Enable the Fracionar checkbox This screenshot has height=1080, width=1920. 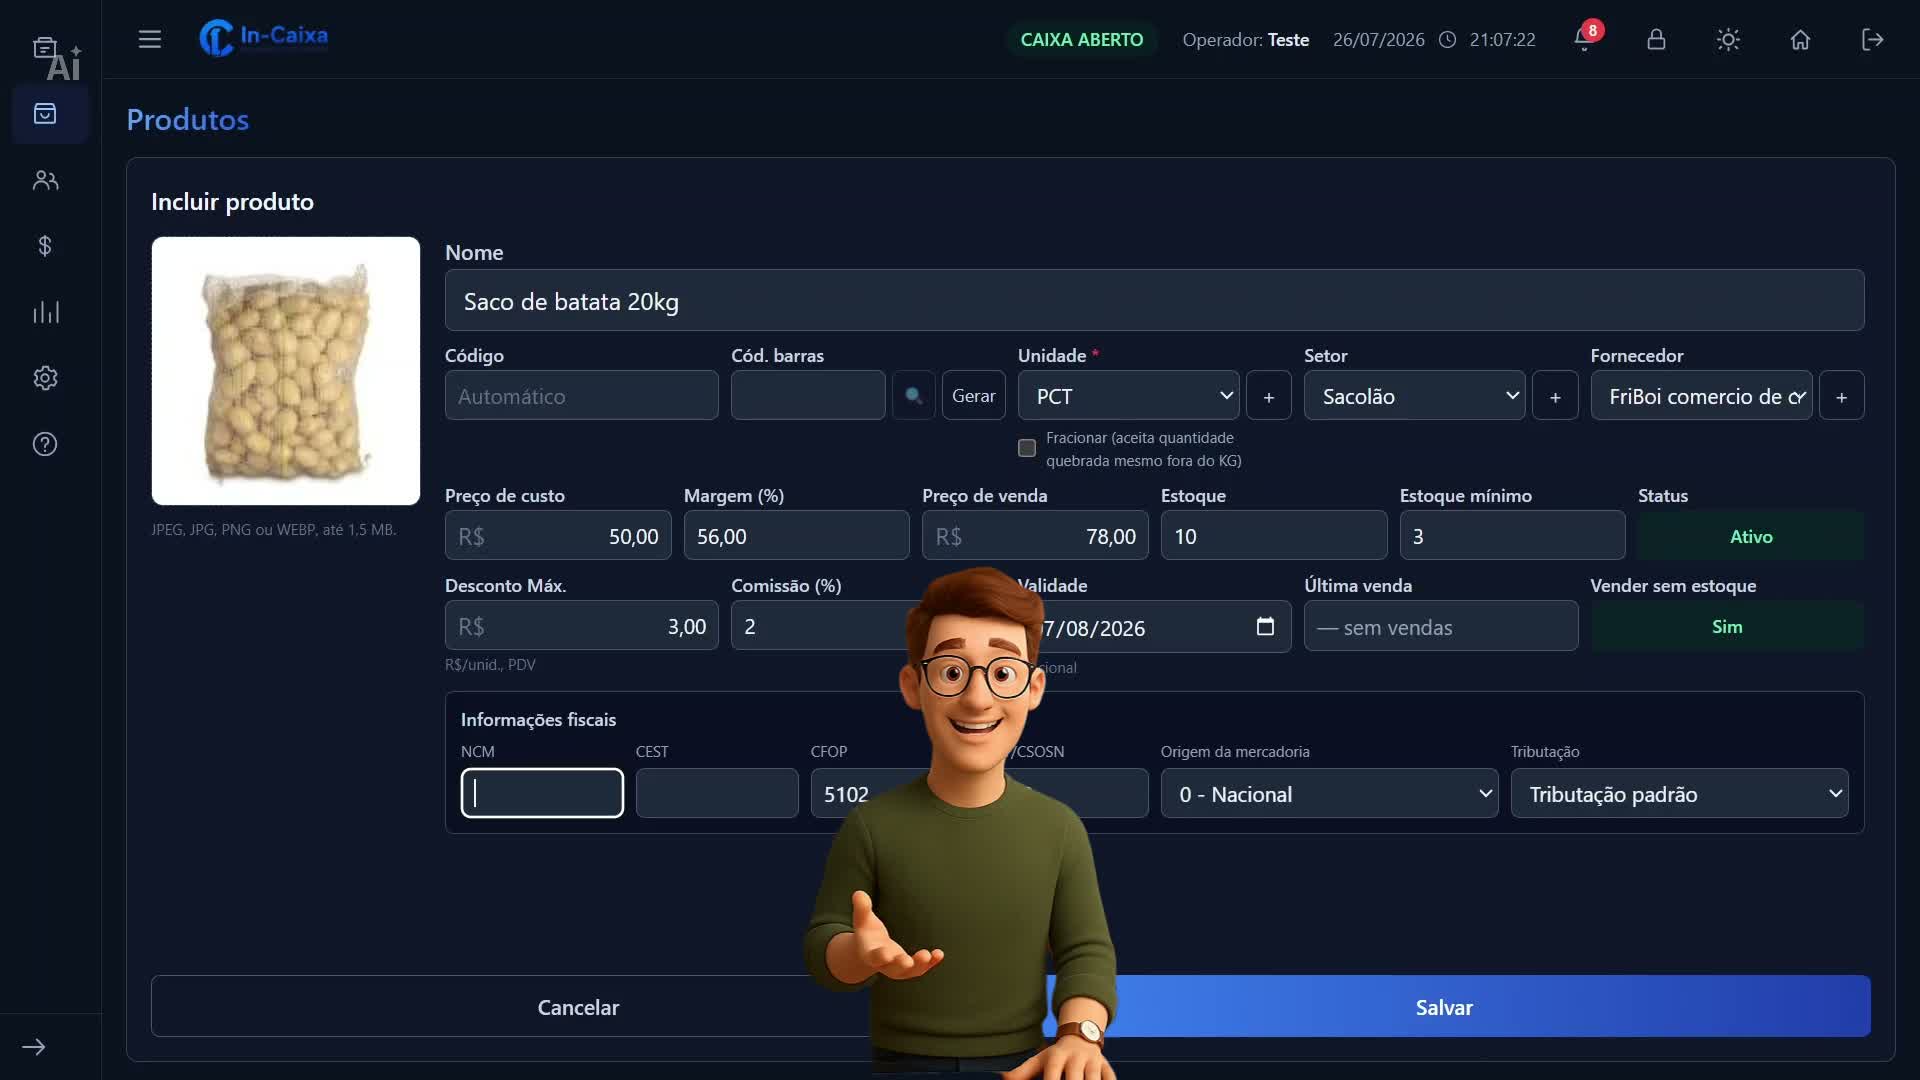click(1027, 448)
